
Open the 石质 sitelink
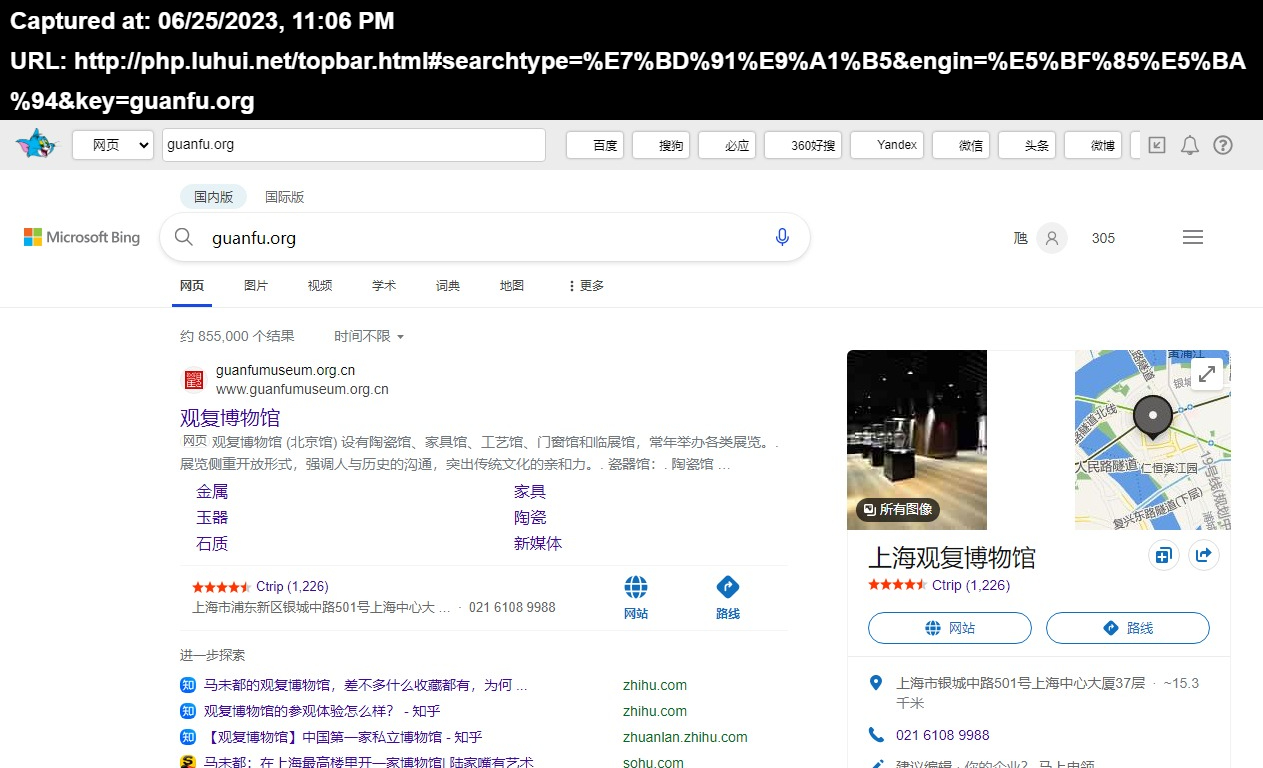point(212,544)
